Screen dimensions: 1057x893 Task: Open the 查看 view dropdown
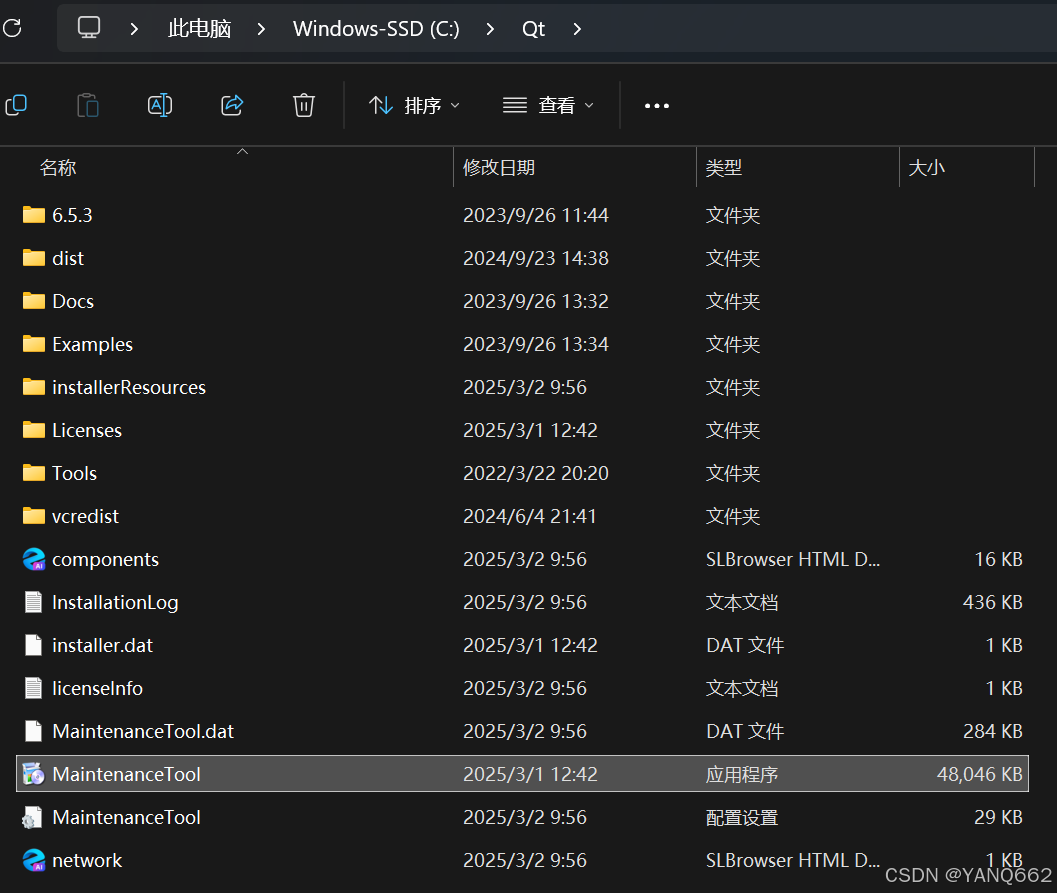pyautogui.click(x=549, y=106)
